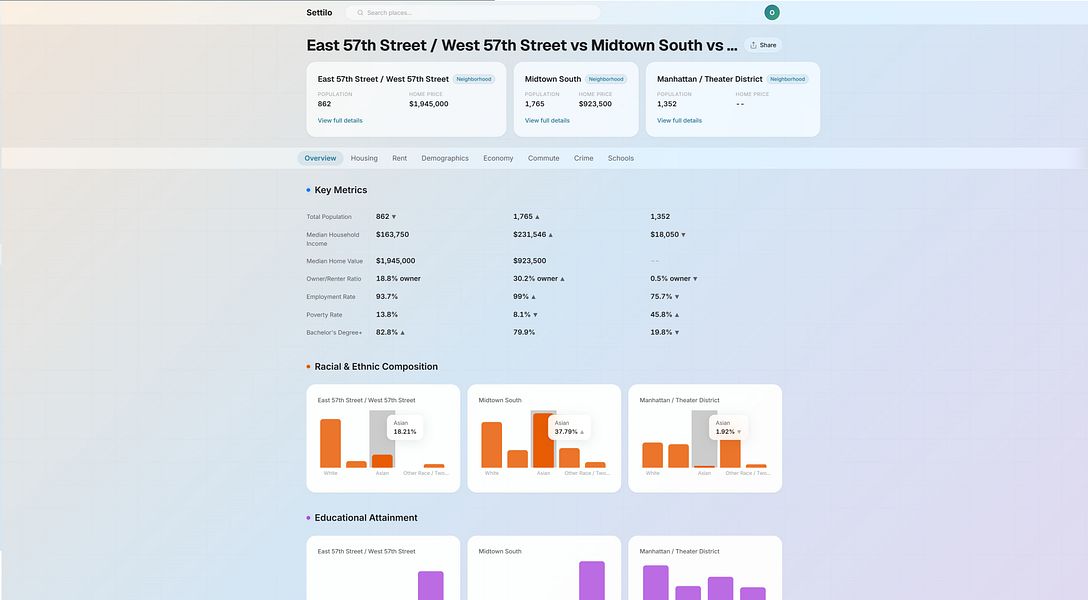Click the 19.8% bachelor's value

coord(661,333)
